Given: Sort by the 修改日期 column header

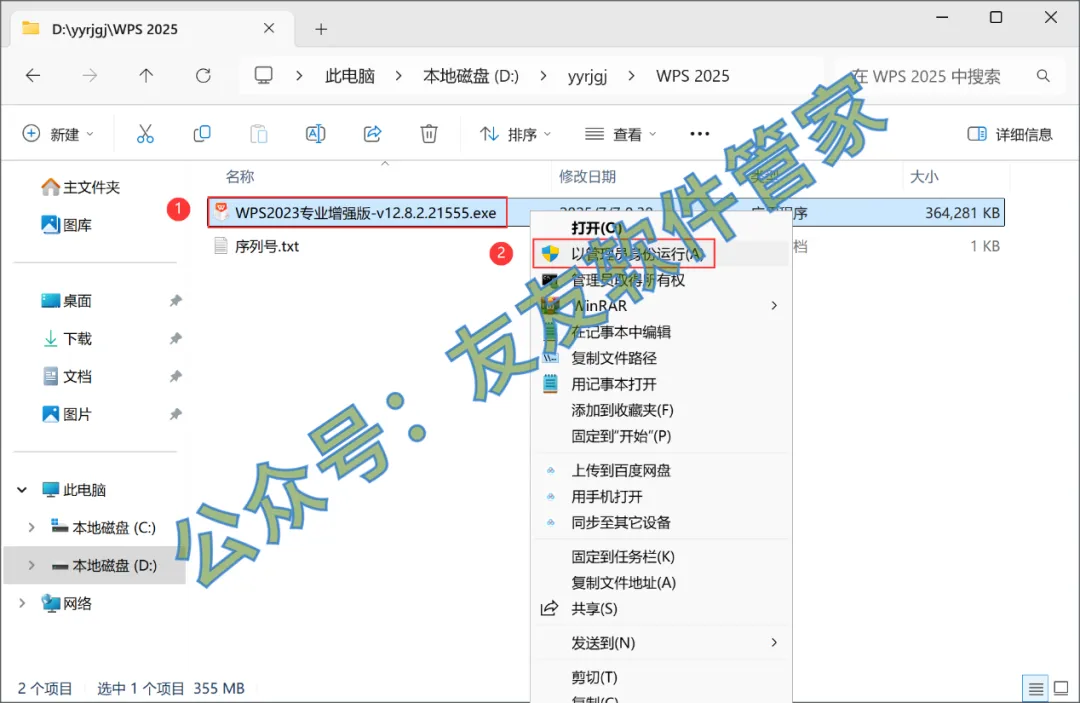Looking at the screenshot, I should coord(588,176).
